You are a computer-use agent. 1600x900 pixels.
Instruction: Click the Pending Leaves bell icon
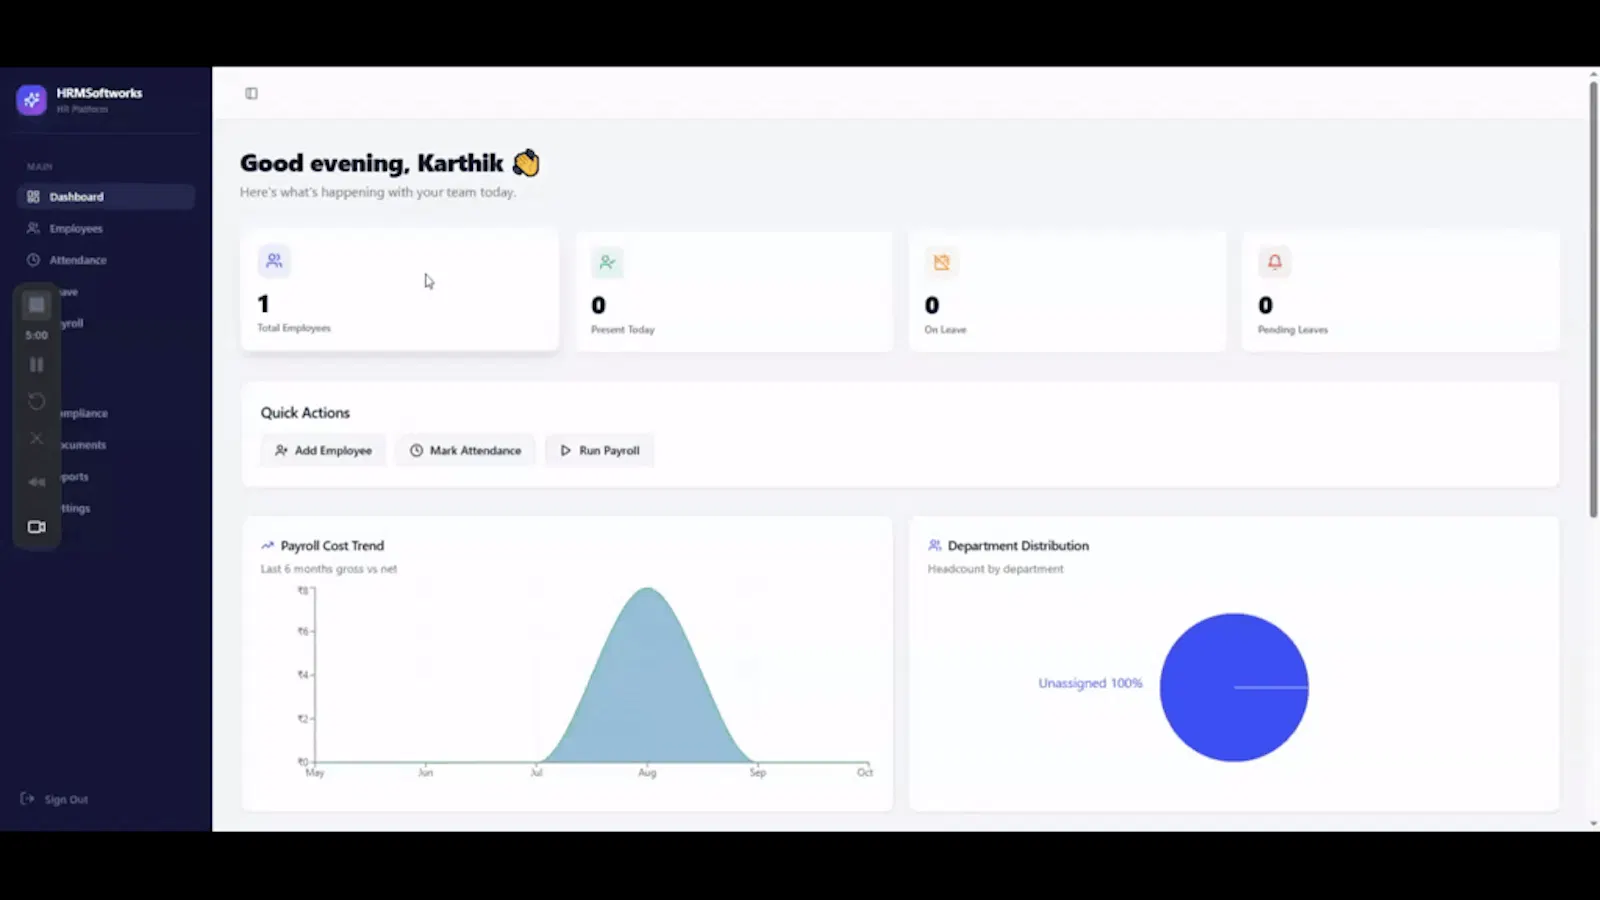click(x=1275, y=262)
